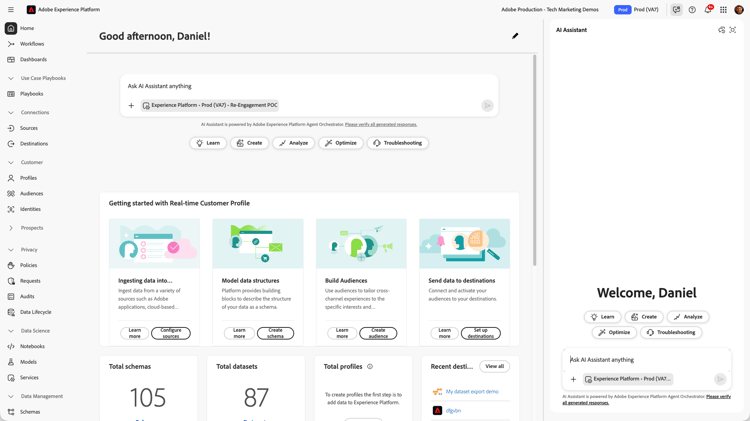This screenshot has height=421, width=750.
Task: Collapse the Connections section
Action: click(11, 112)
